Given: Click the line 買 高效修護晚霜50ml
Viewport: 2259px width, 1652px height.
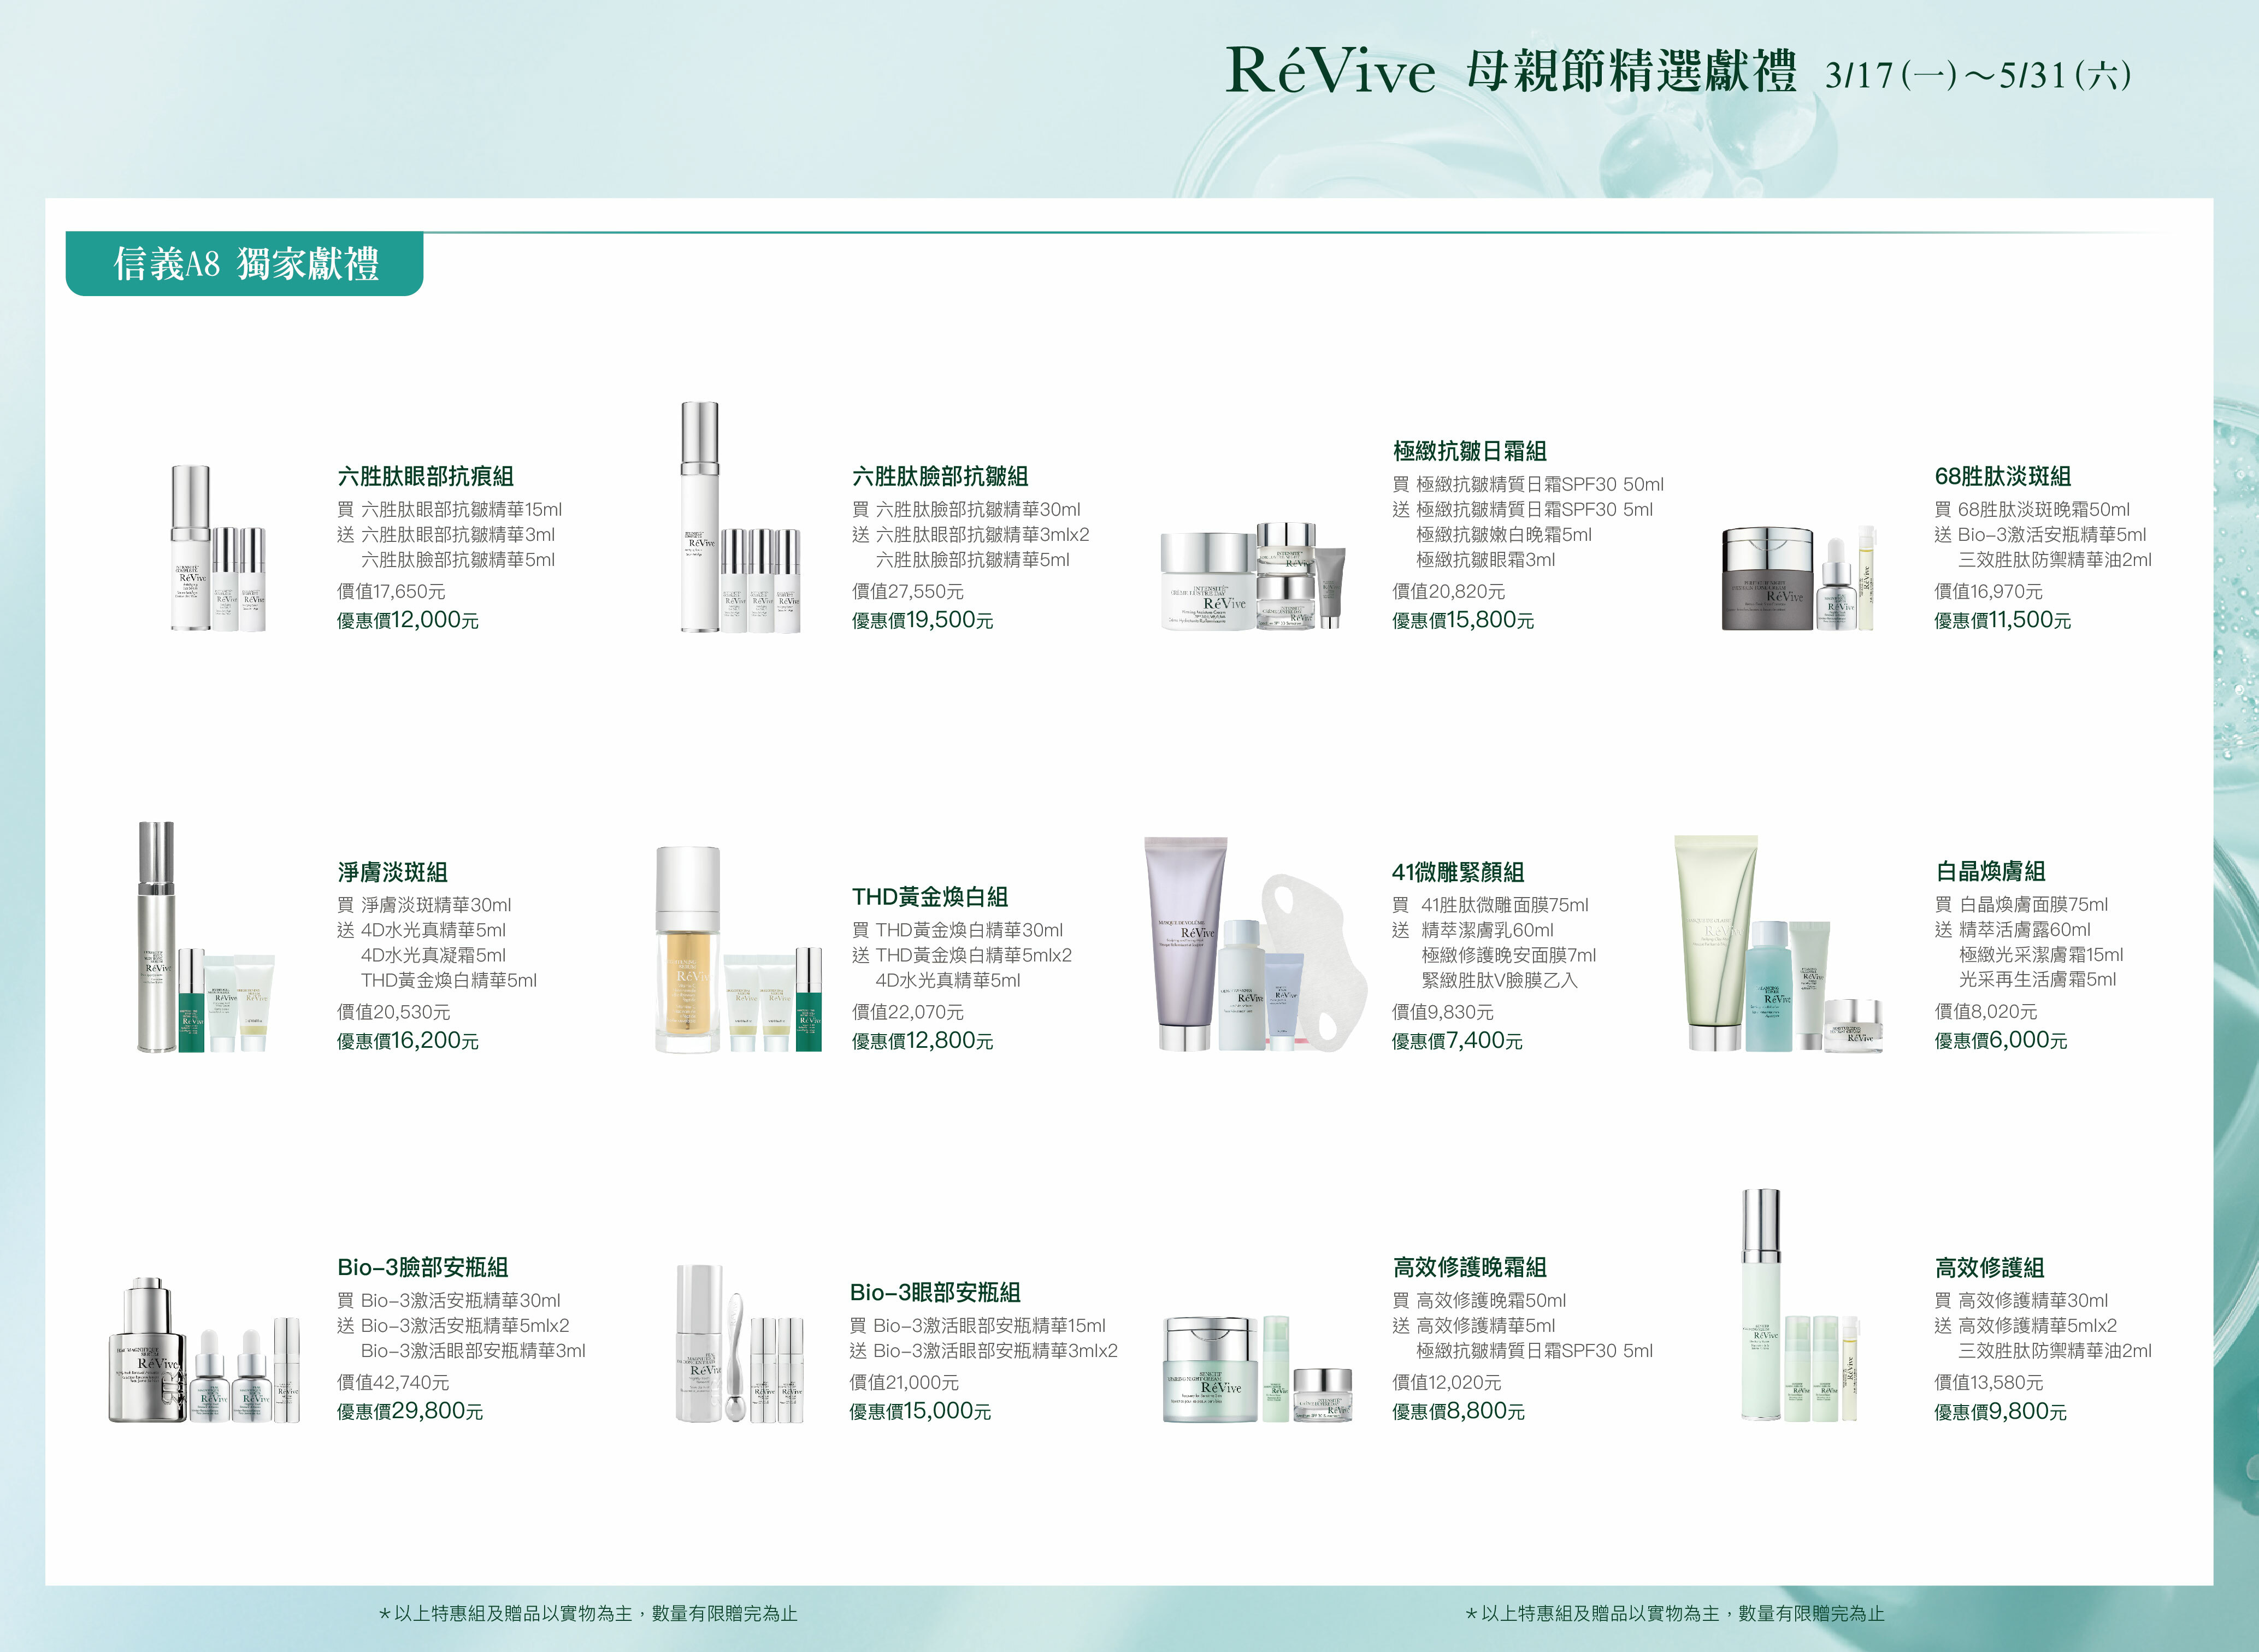Looking at the screenshot, I should 1479,1300.
